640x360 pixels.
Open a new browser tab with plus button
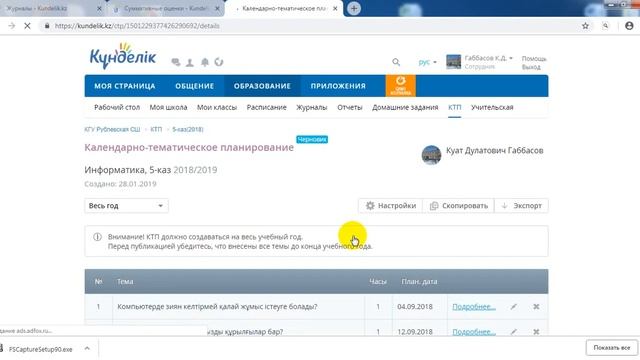(x=354, y=8)
